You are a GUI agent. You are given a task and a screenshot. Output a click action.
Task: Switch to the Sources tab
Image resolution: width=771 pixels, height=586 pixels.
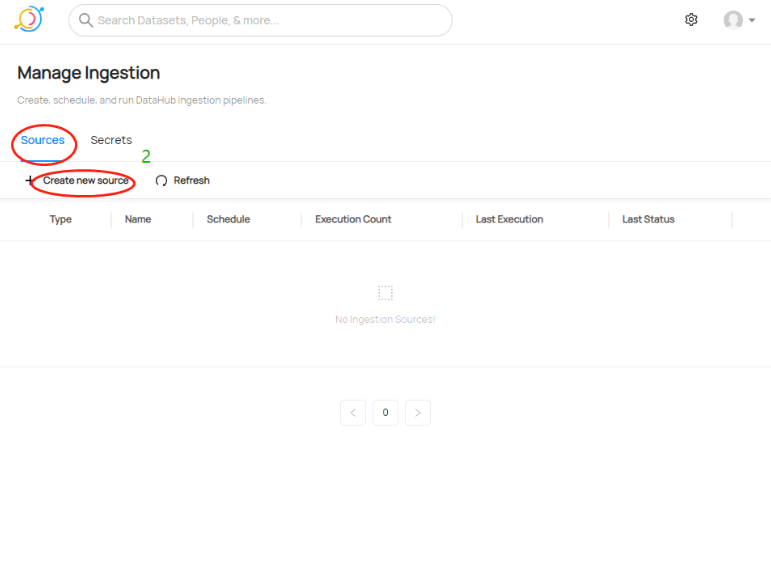(43, 141)
